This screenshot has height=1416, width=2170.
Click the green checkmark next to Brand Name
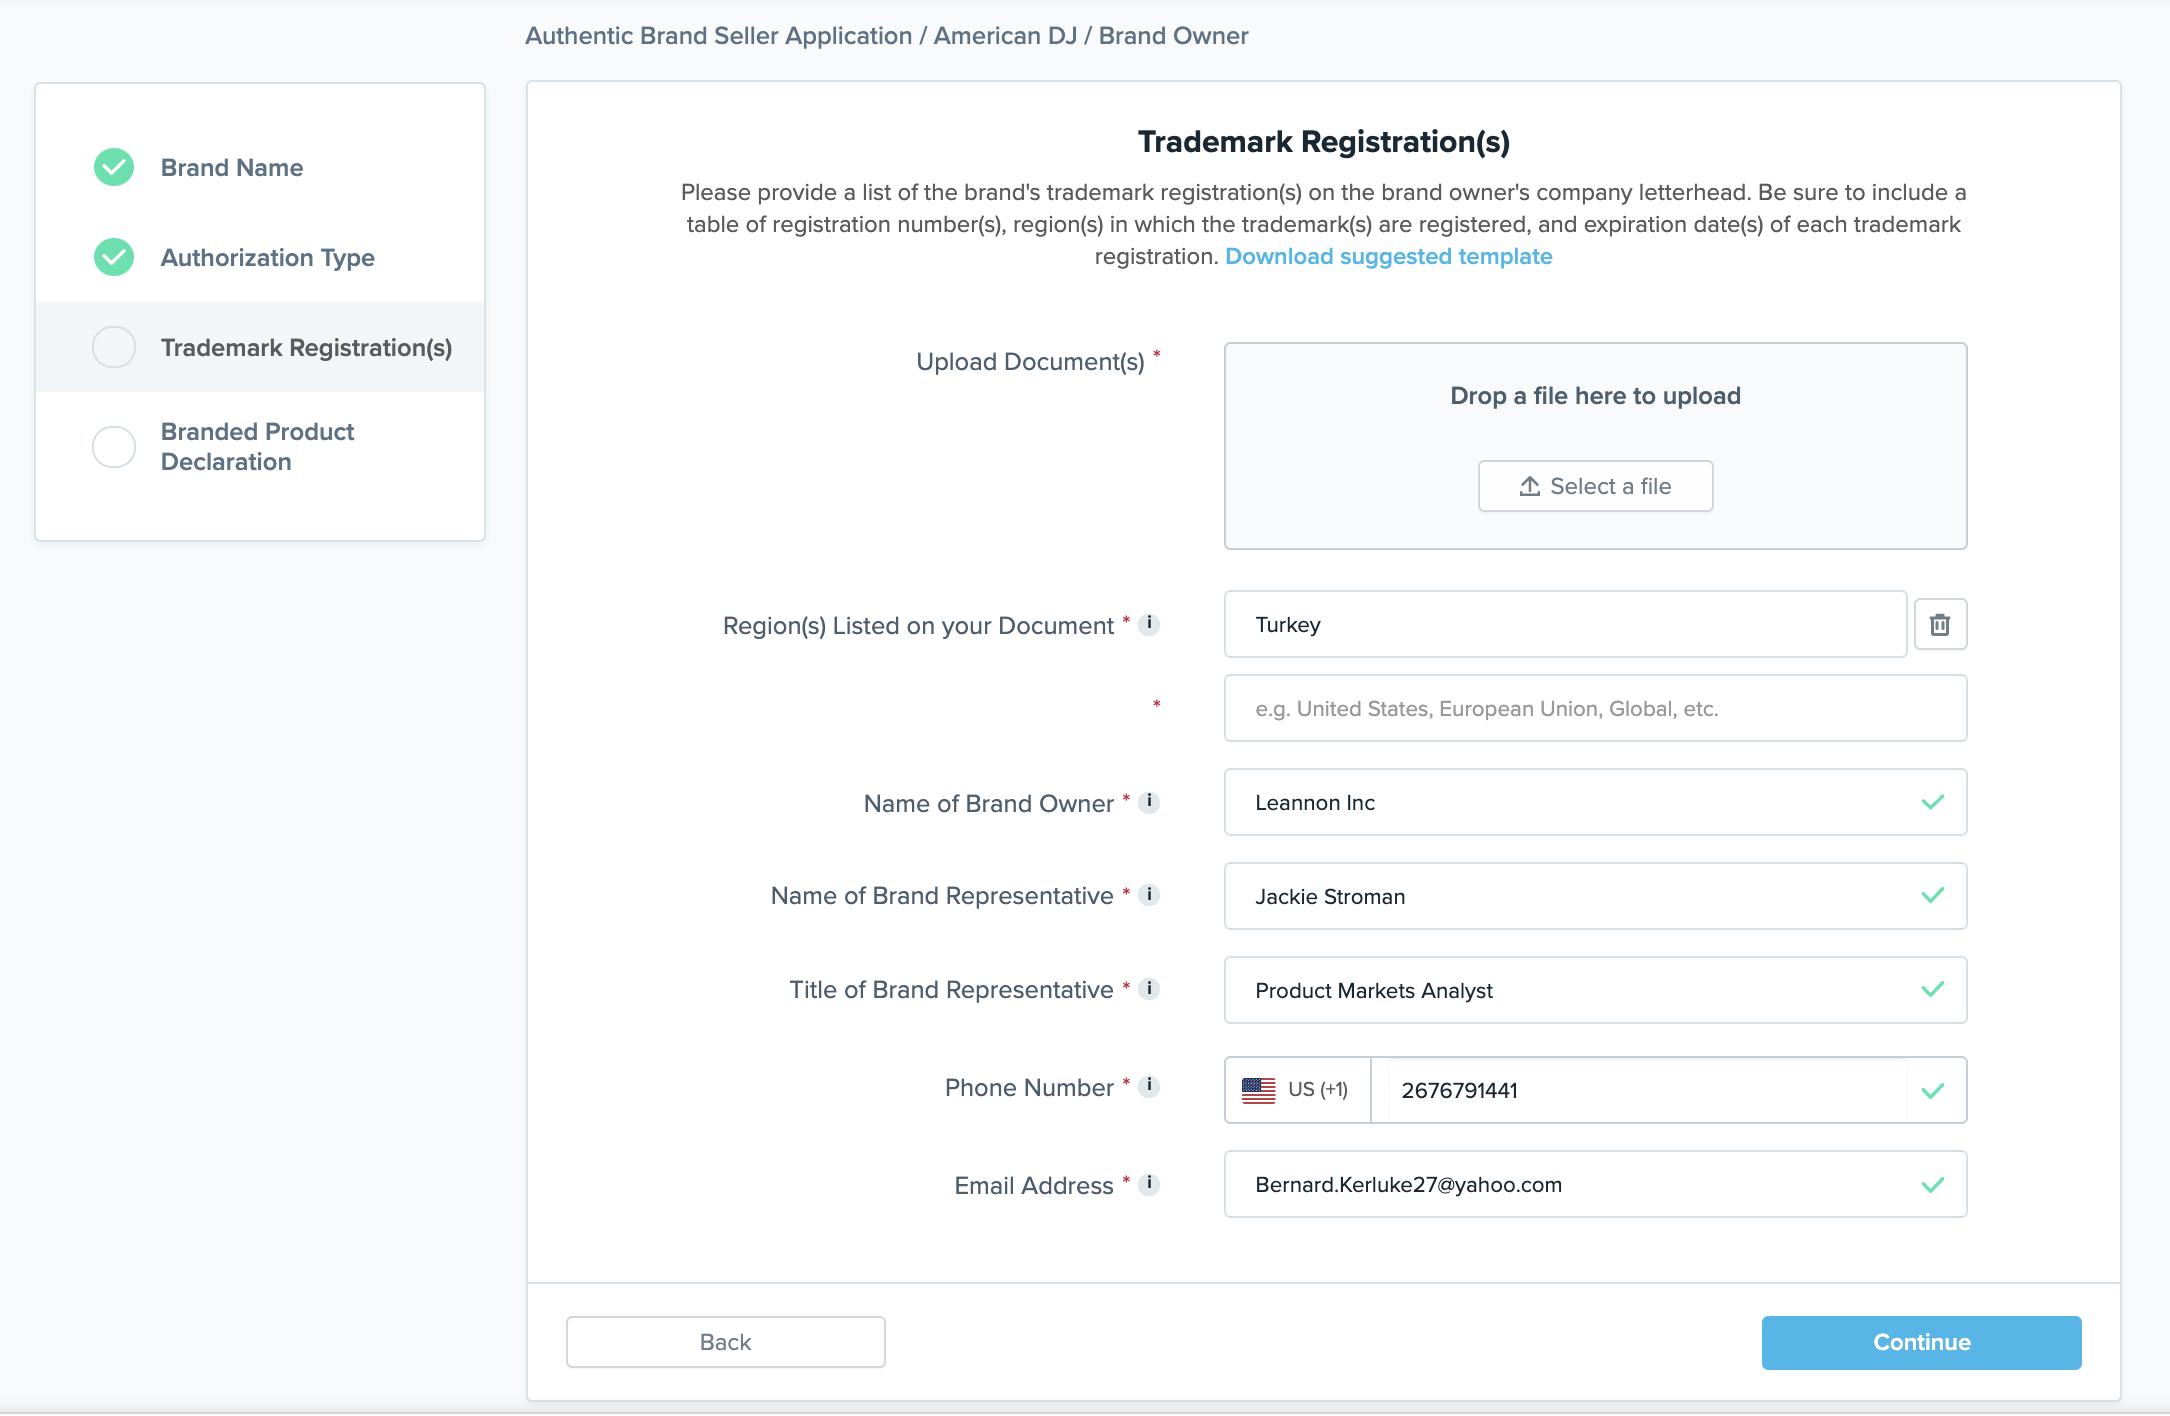(114, 168)
